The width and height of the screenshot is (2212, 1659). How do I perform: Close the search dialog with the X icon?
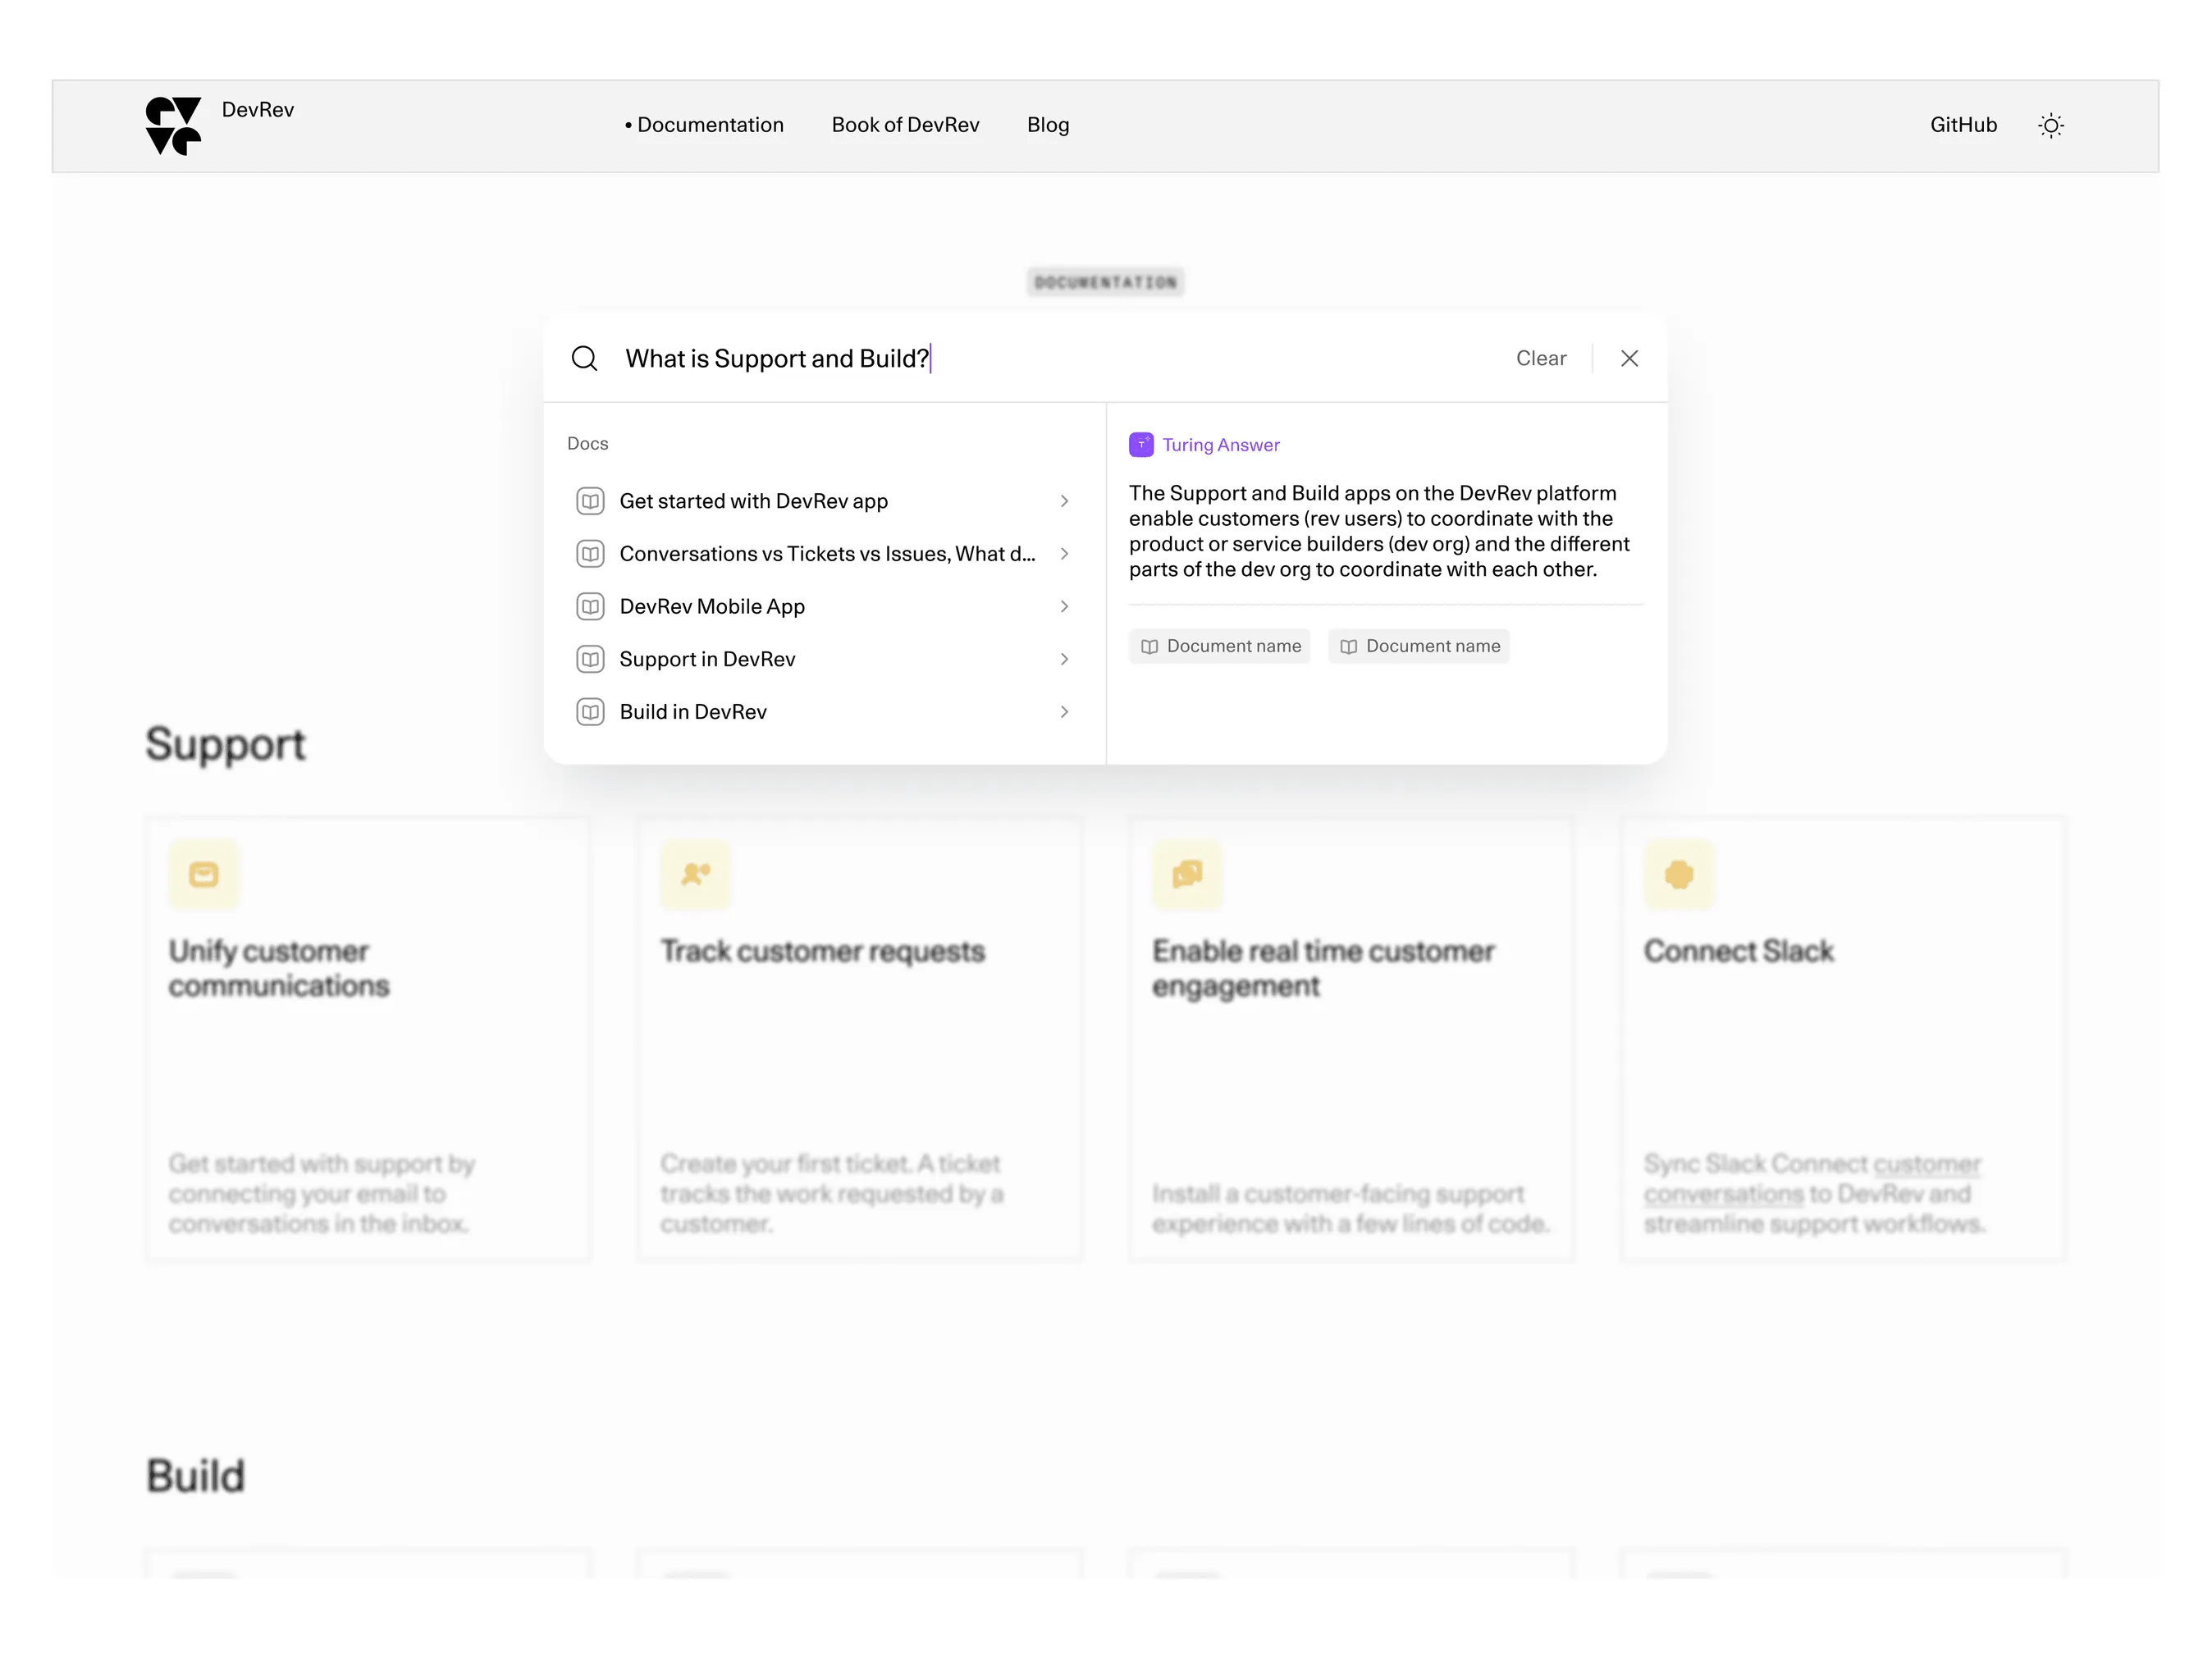tap(1630, 358)
